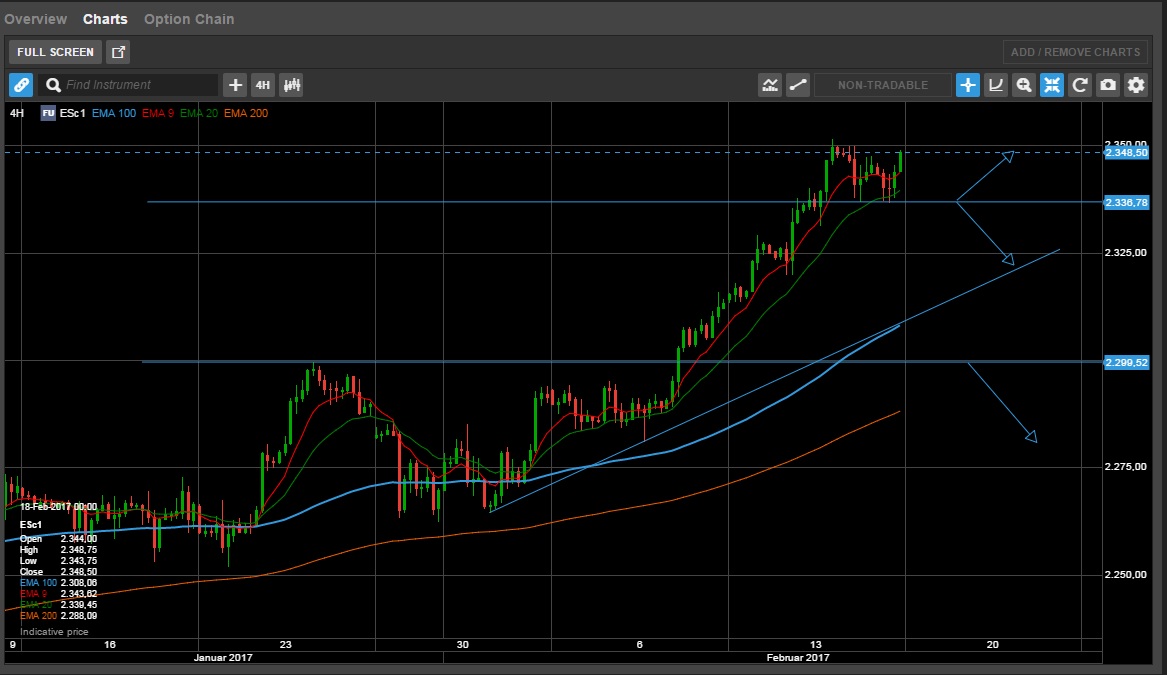Toggle the chart scale axis icon

(996, 85)
